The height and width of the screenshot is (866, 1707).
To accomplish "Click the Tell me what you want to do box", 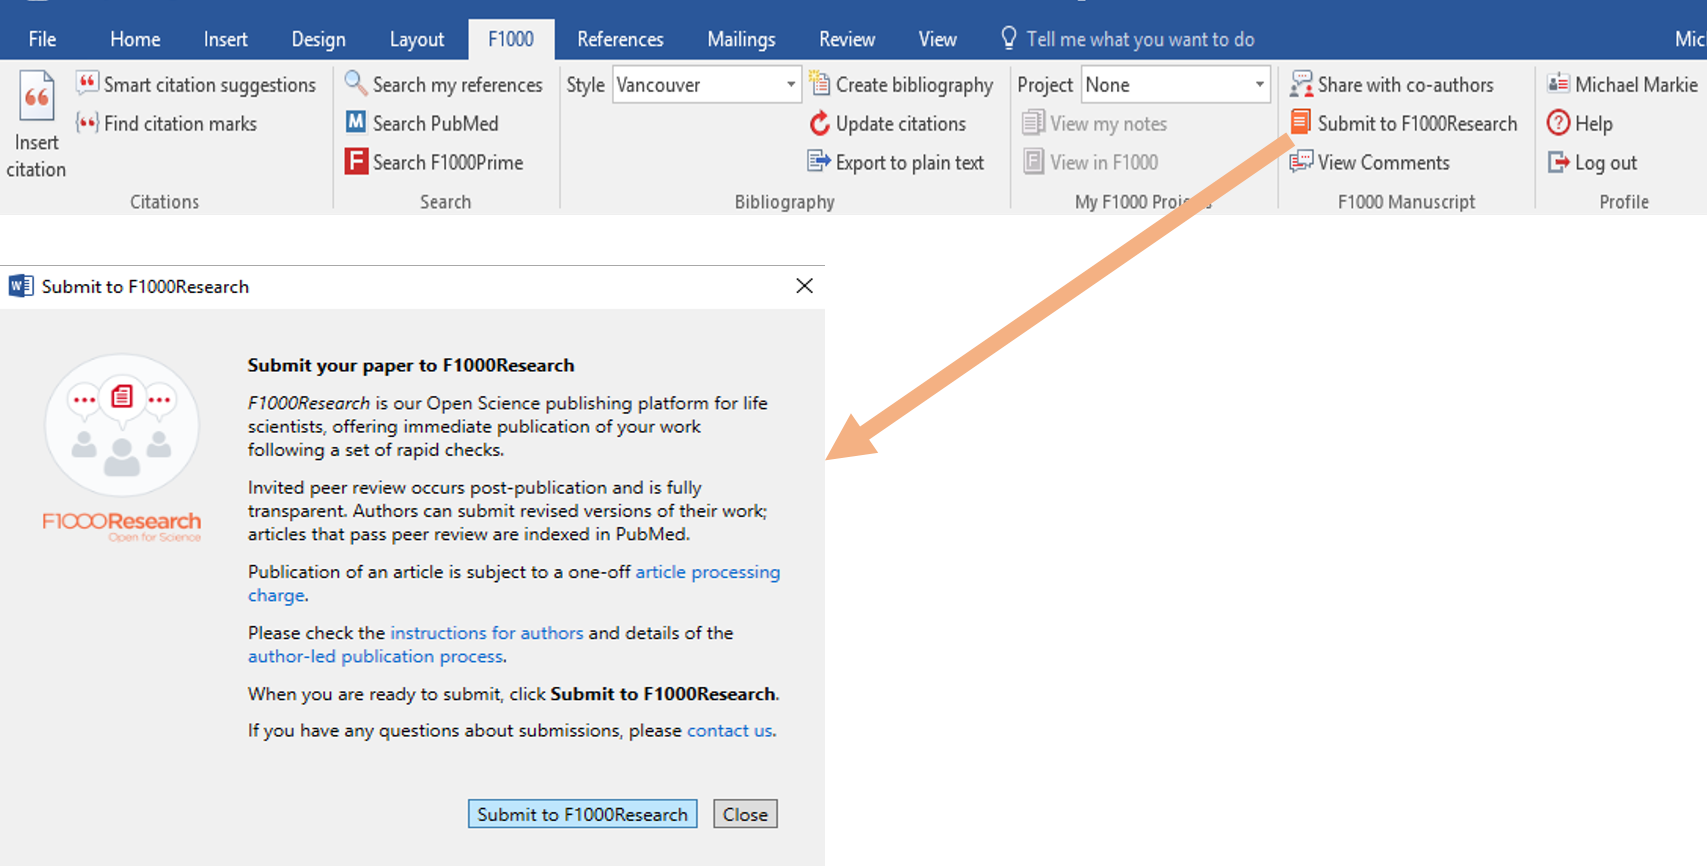I will click(x=1140, y=39).
